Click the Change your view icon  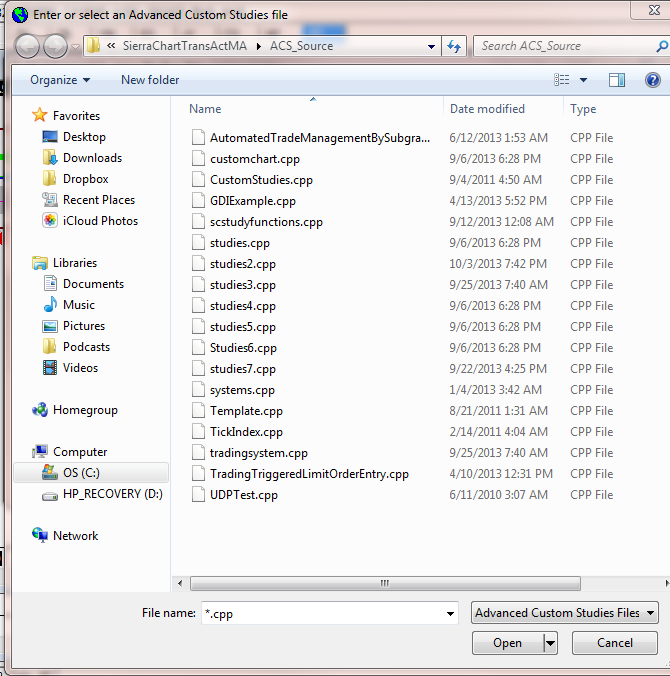point(561,80)
